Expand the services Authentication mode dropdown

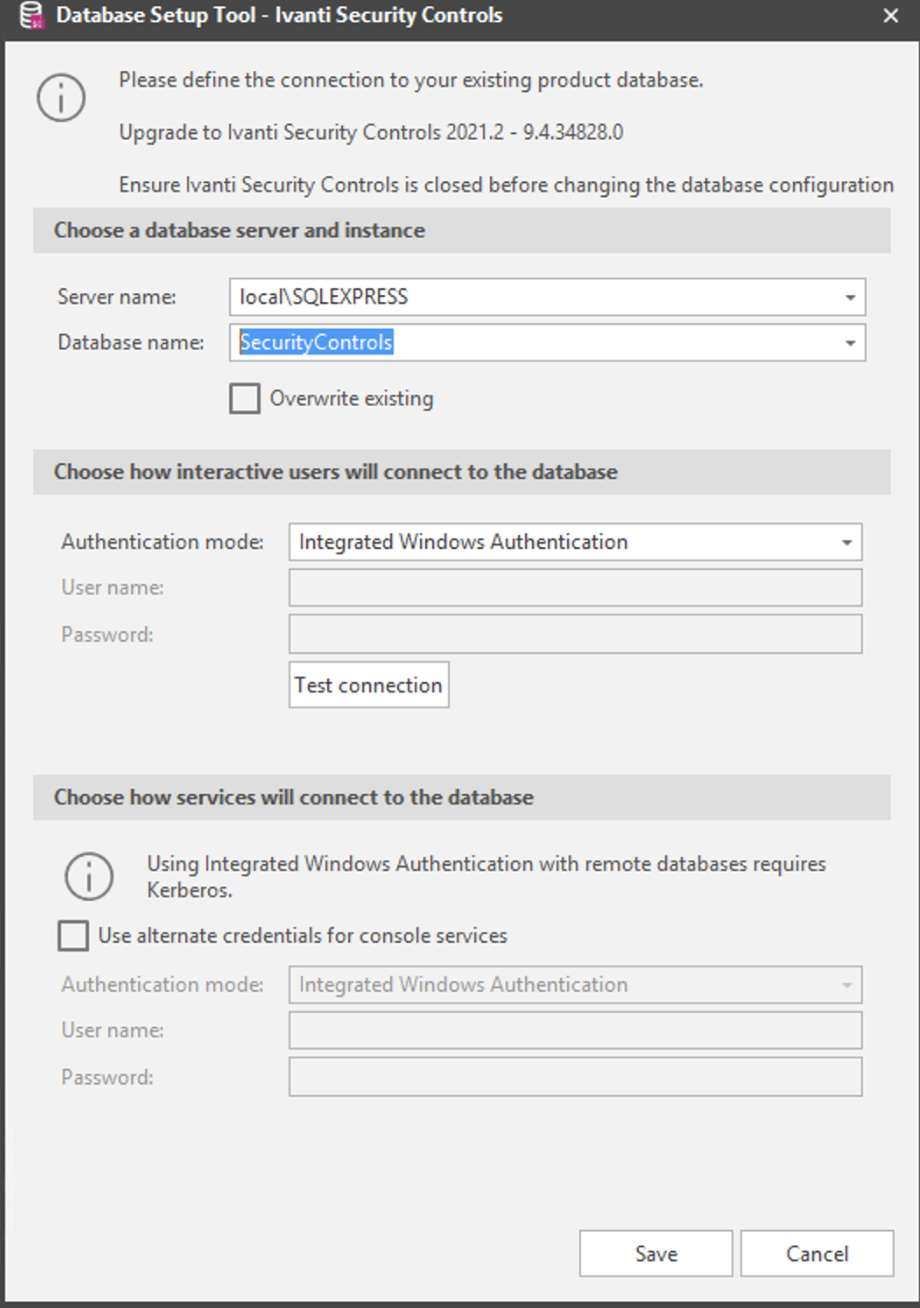[x=848, y=984]
